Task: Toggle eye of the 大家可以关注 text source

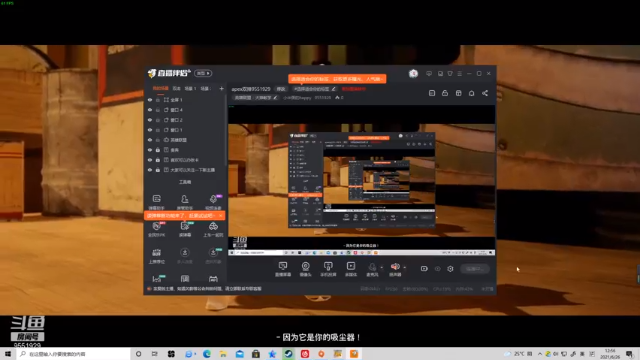Action: (x=150, y=170)
